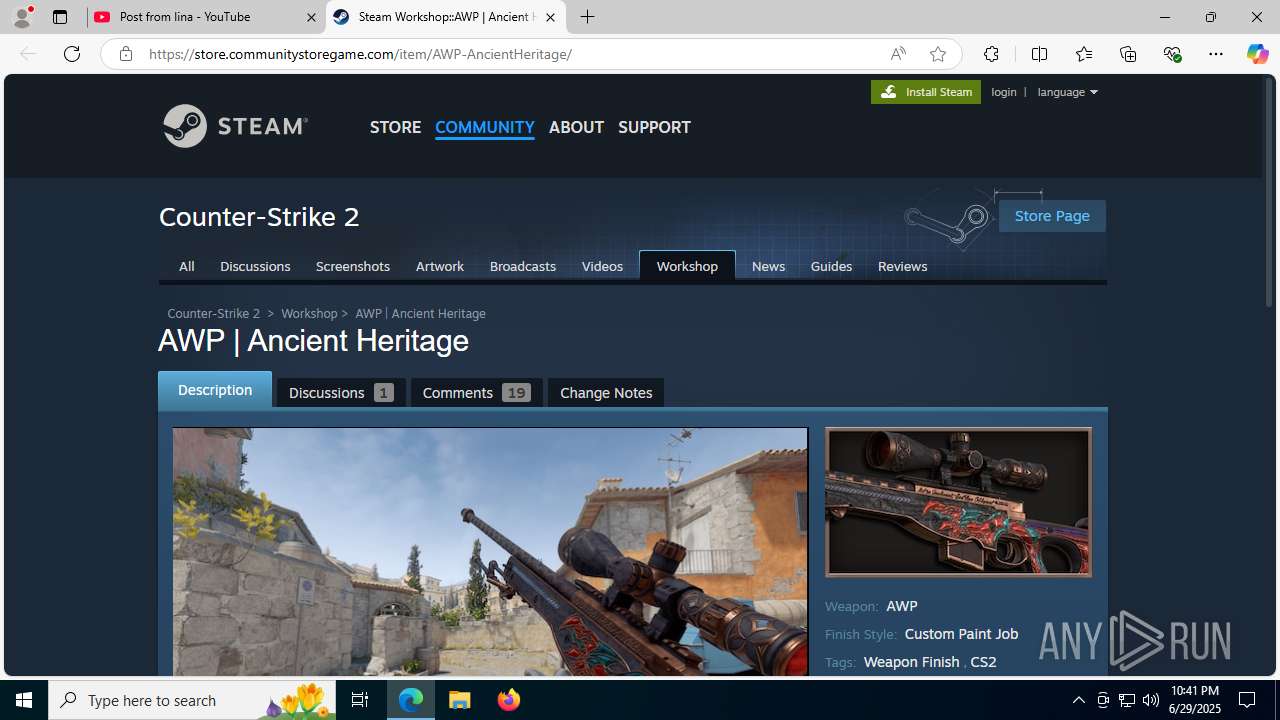The image size is (1280, 720).
Task: Select the Reviews tab
Action: coord(903,266)
